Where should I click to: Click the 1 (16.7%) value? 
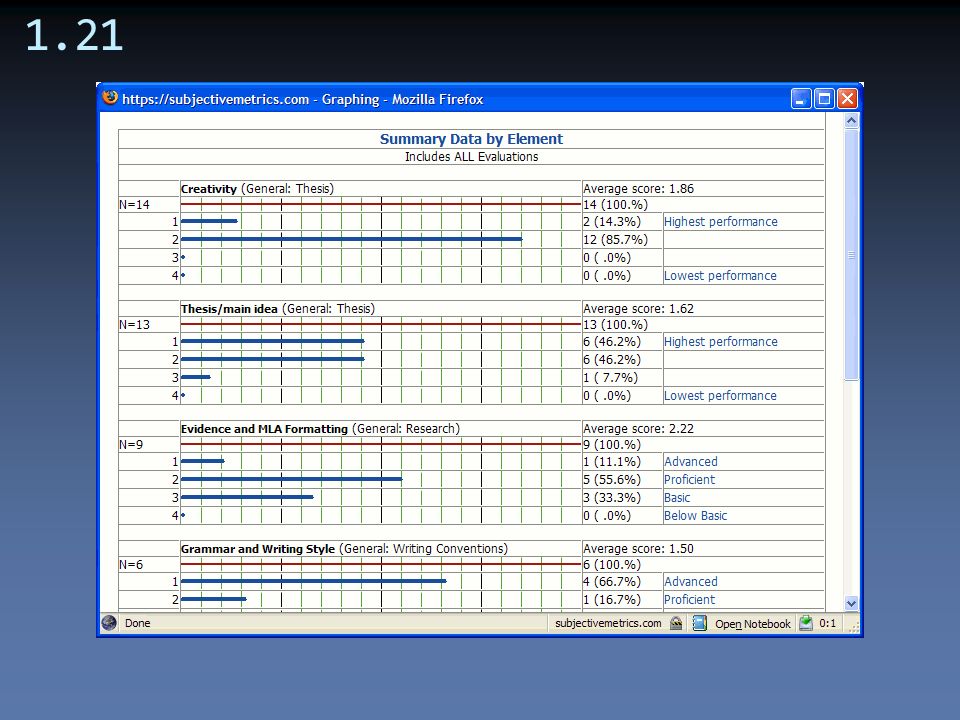[612, 599]
